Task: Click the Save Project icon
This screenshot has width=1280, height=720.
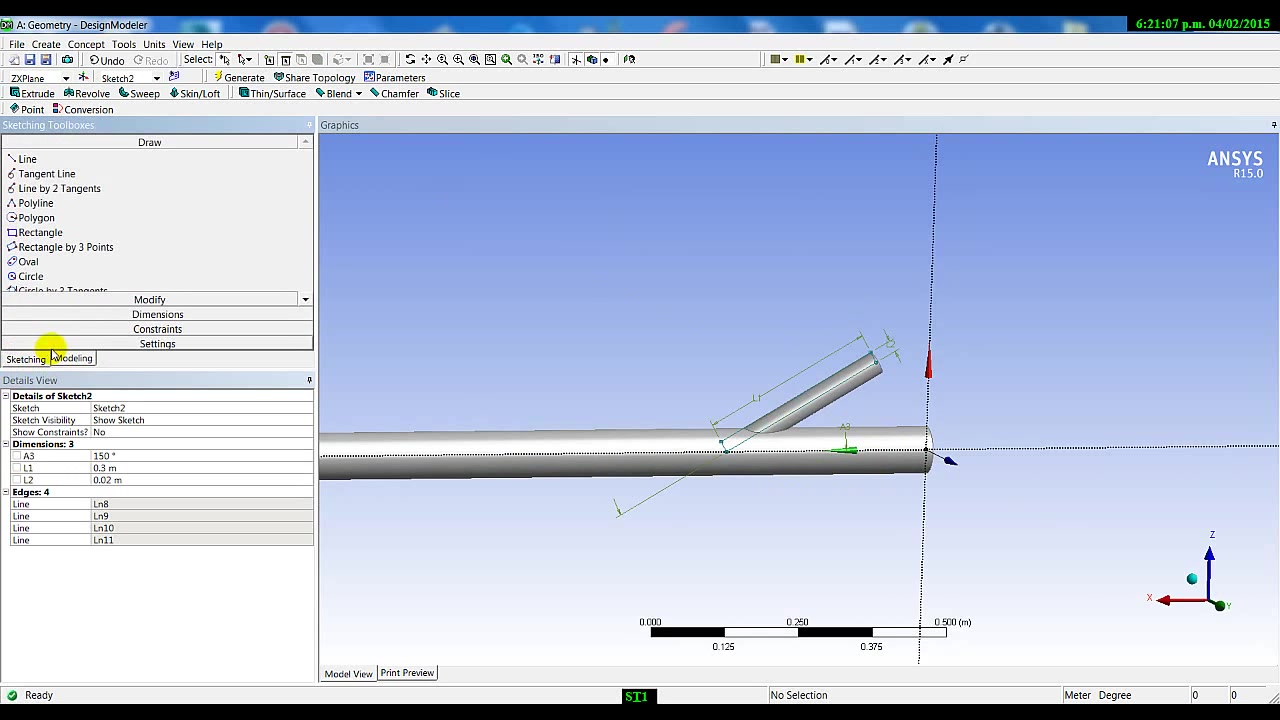Action: point(30,60)
